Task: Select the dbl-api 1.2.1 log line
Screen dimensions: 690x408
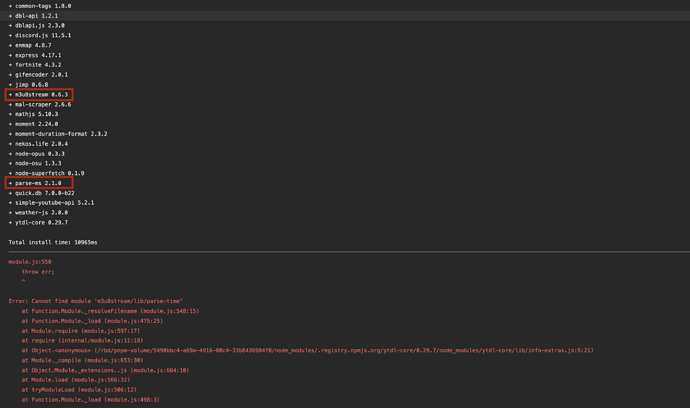Action: point(33,16)
